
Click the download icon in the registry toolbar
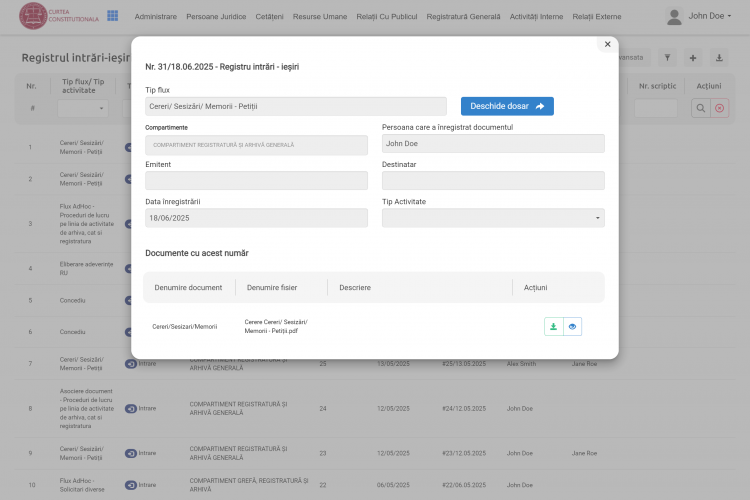coord(719,58)
